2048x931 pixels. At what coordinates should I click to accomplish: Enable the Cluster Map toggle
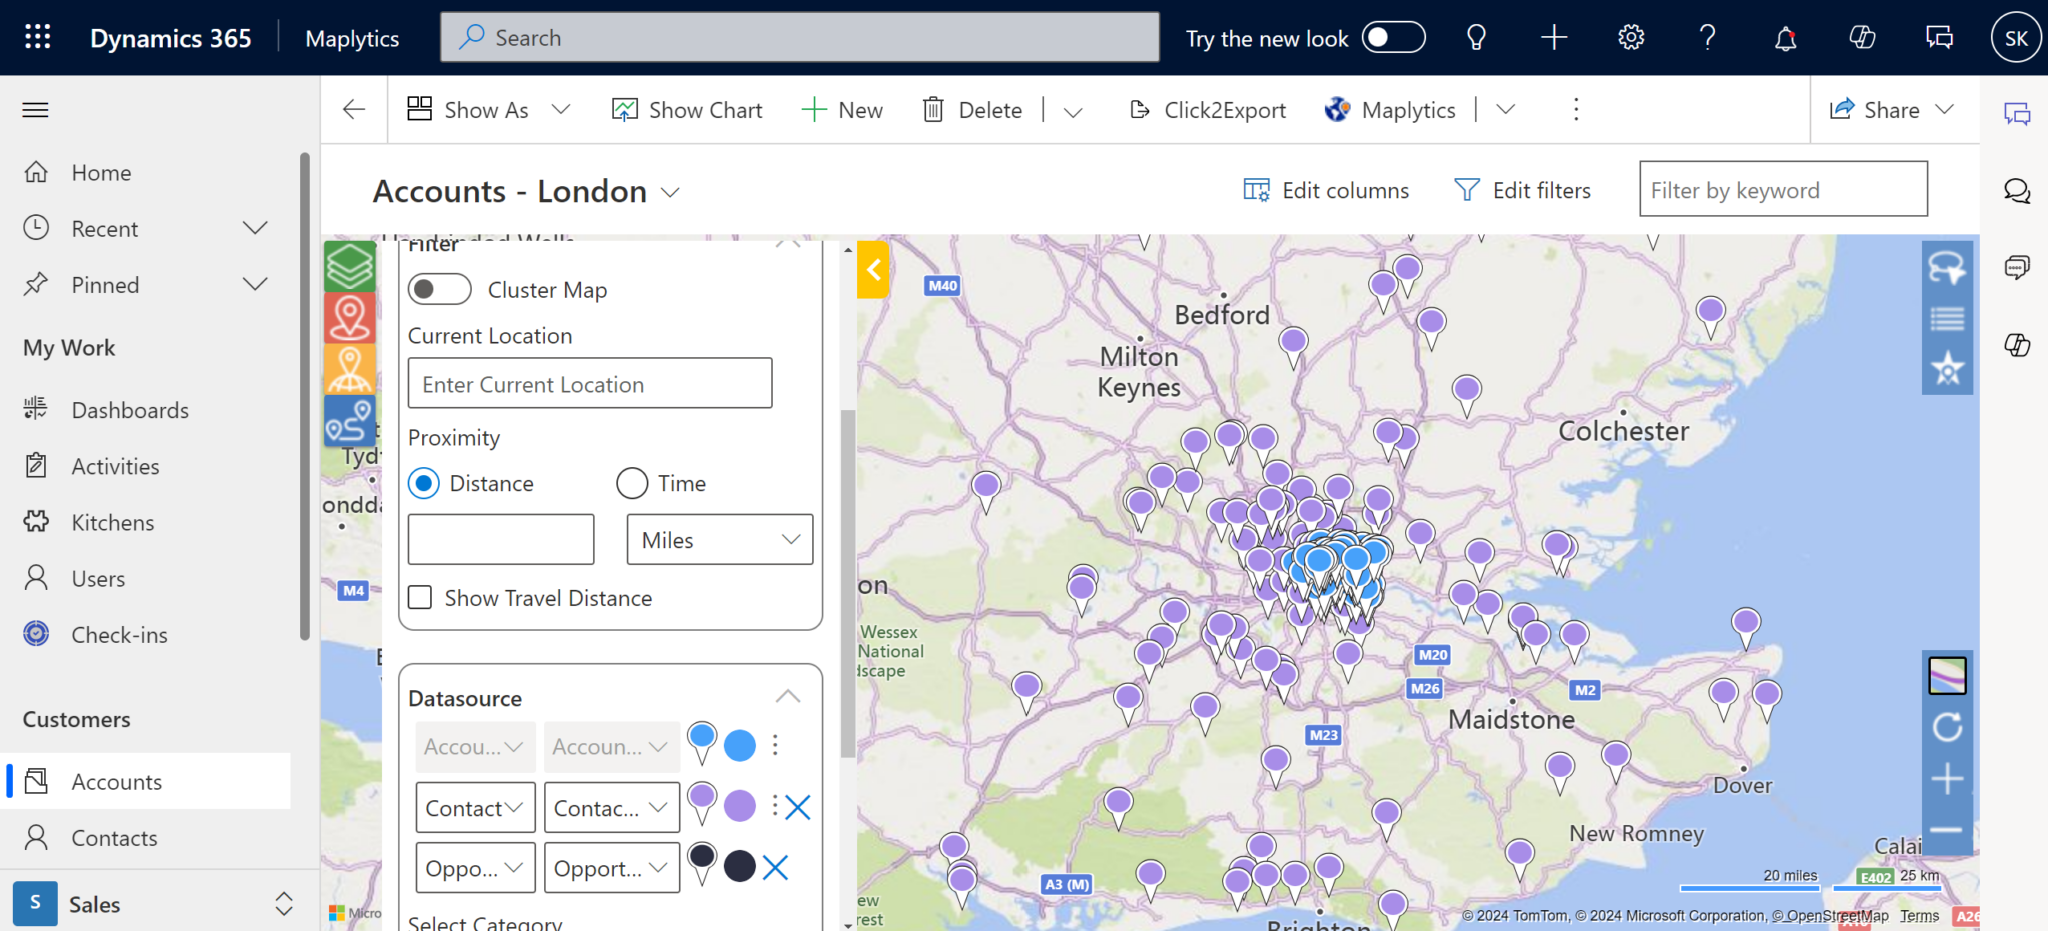tap(439, 289)
